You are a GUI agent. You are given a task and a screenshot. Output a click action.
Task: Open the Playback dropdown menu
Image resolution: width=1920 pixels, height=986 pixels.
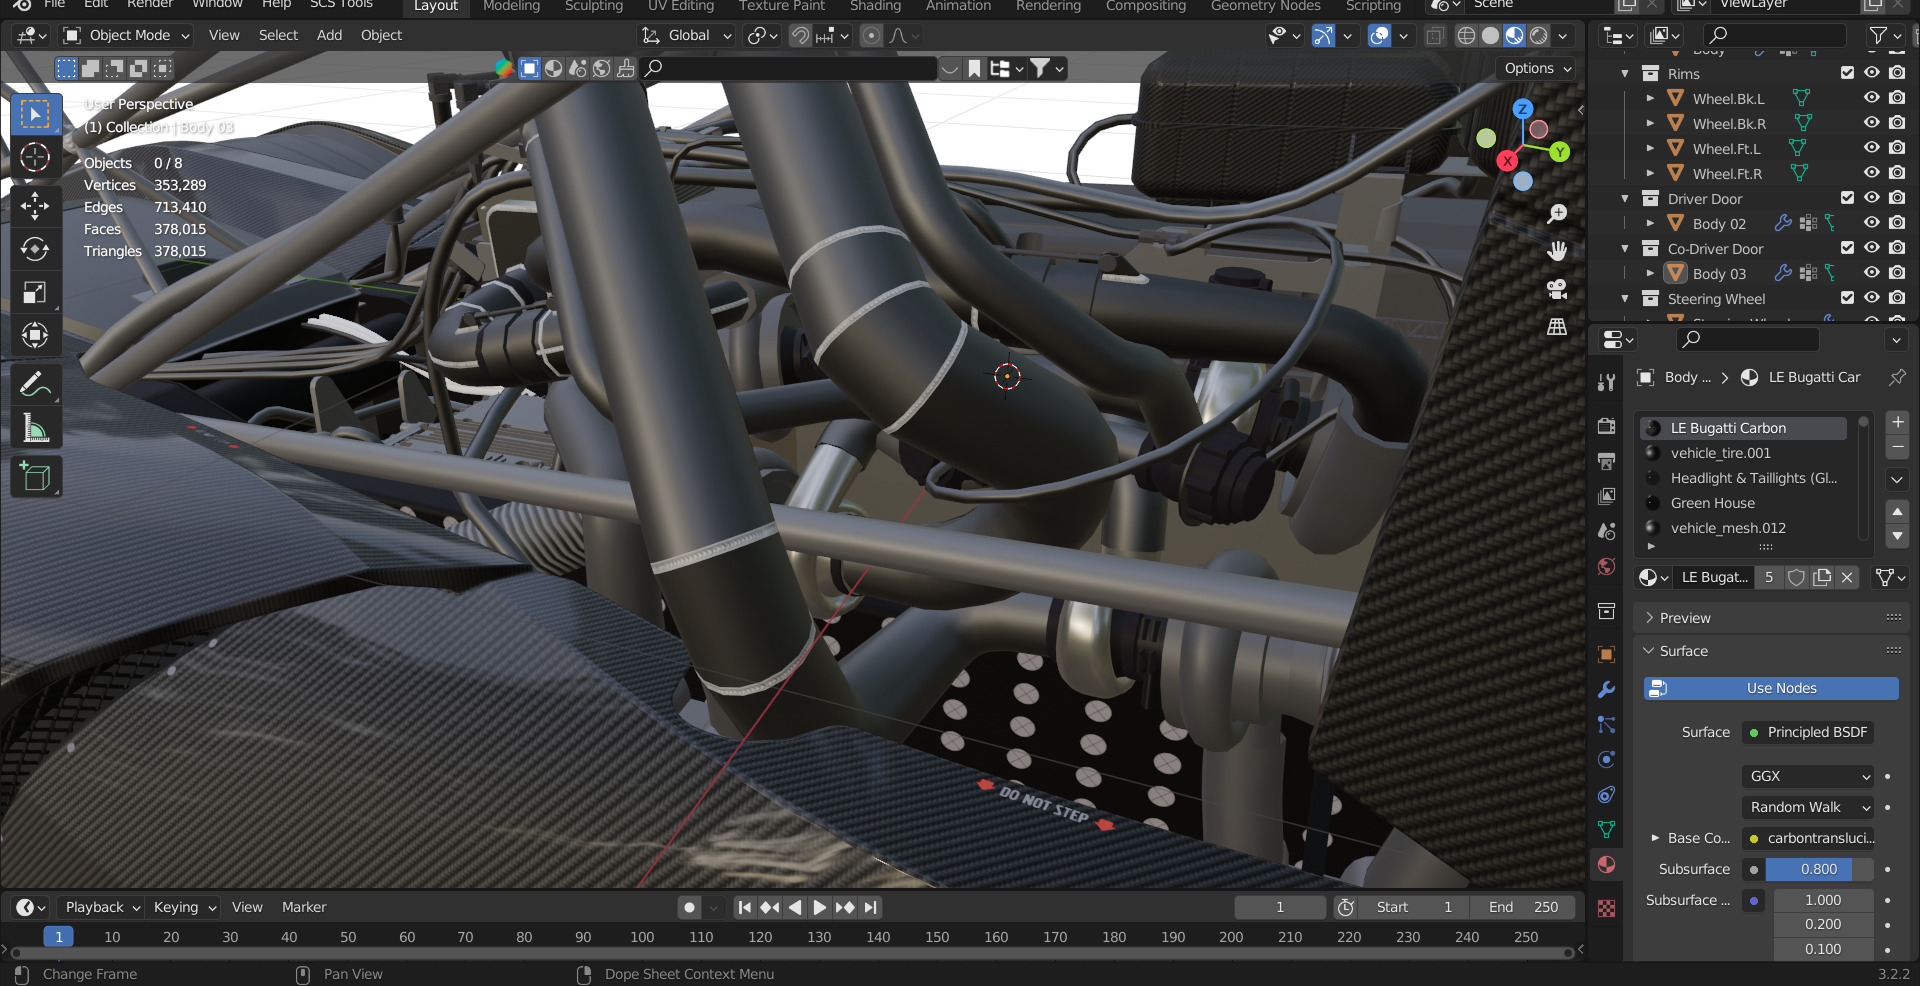tap(102, 907)
